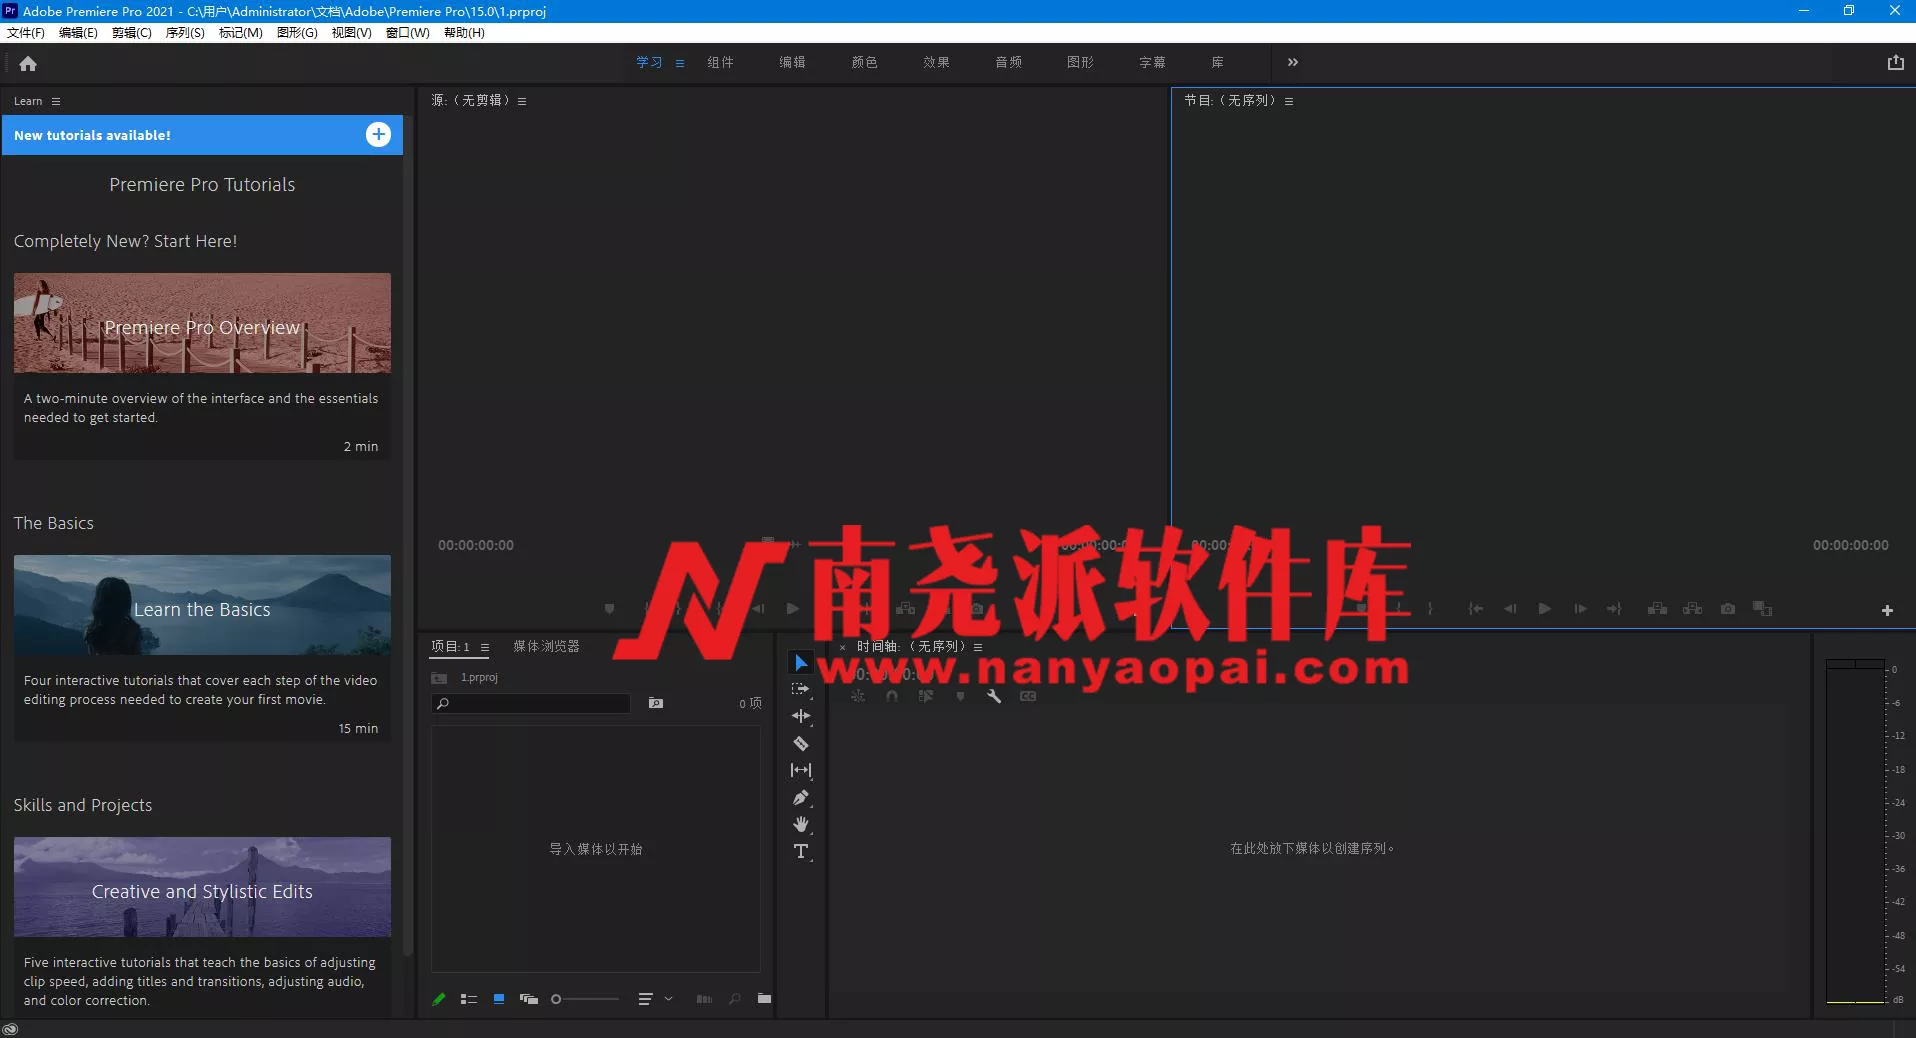Image resolution: width=1916 pixels, height=1038 pixels.
Task: Switch to the 效果 workspace
Action: [936, 62]
